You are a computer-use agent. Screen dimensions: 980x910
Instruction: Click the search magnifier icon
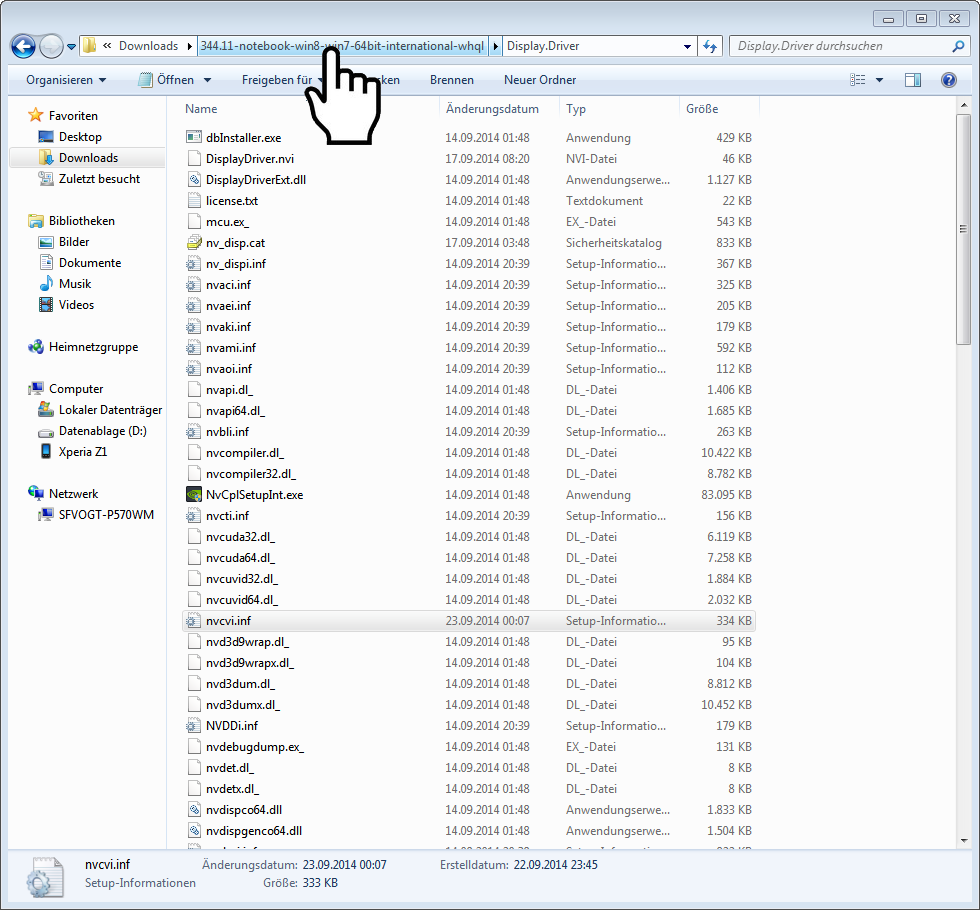click(x=958, y=46)
